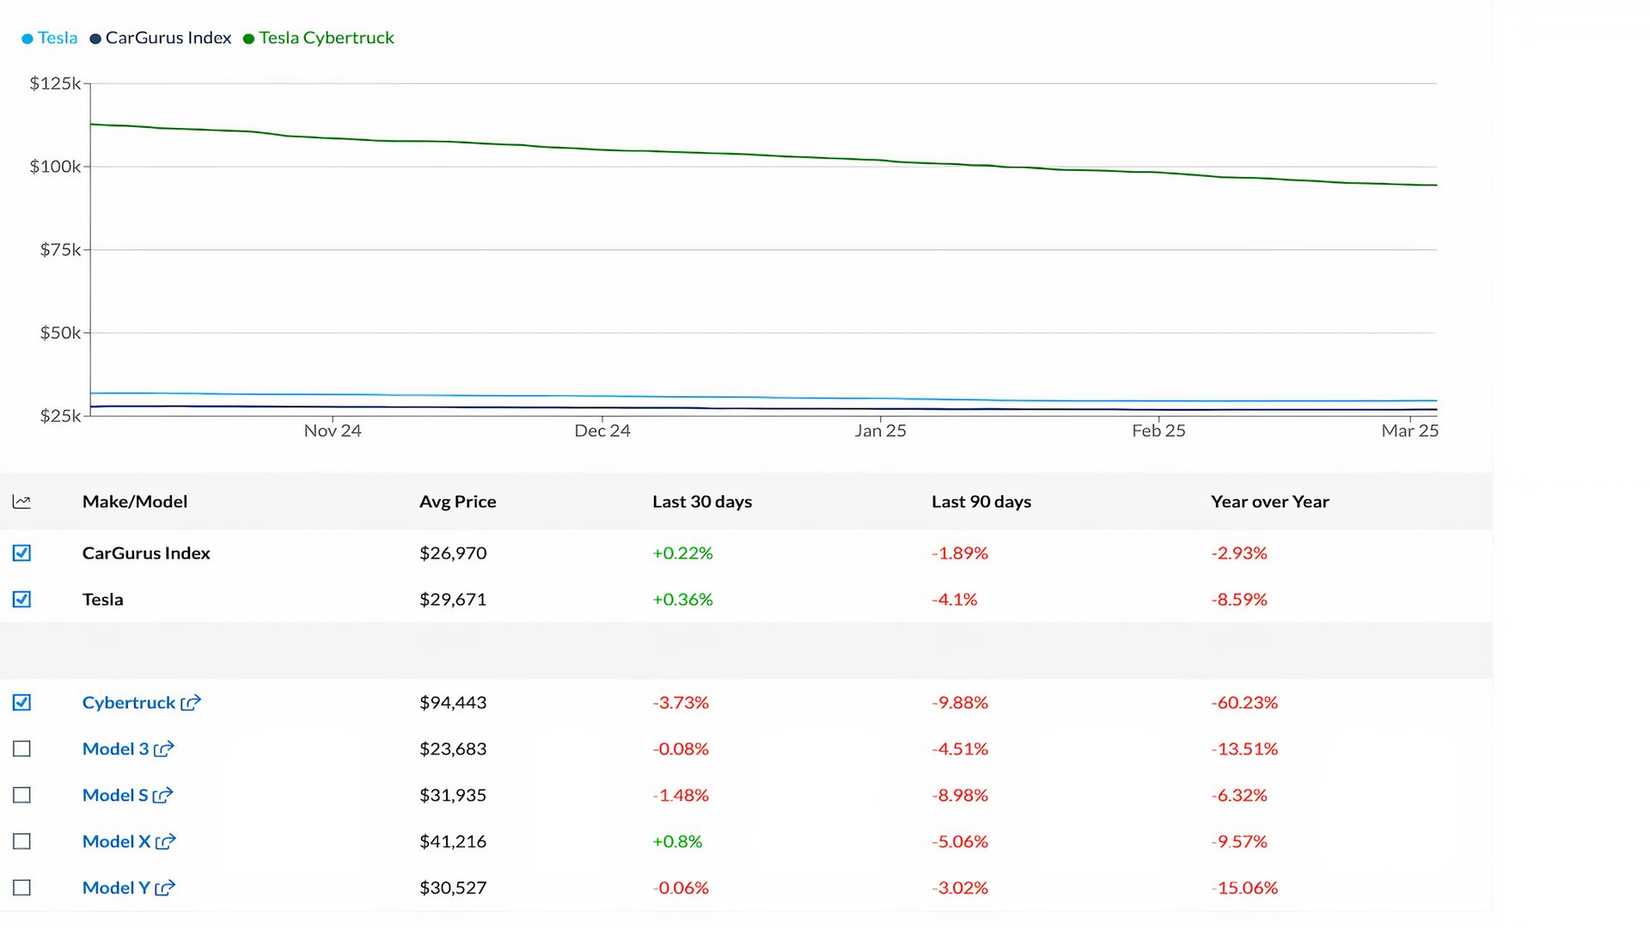
Task: Open external link icon beside Model 3
Action: click(164, 749)
